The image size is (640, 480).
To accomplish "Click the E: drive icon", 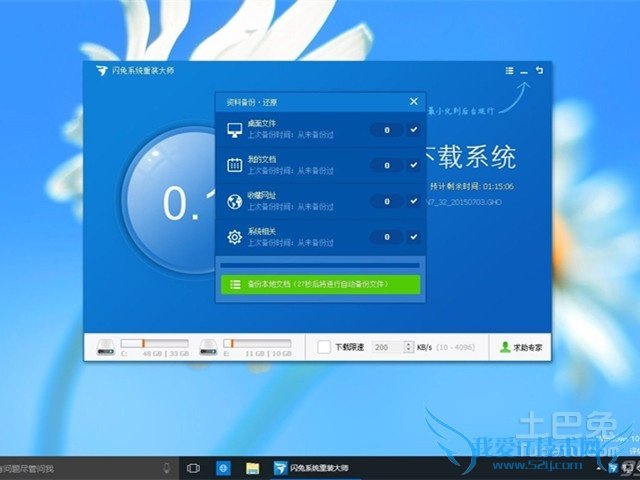I will pyautogui.click(x=208, y=347).
